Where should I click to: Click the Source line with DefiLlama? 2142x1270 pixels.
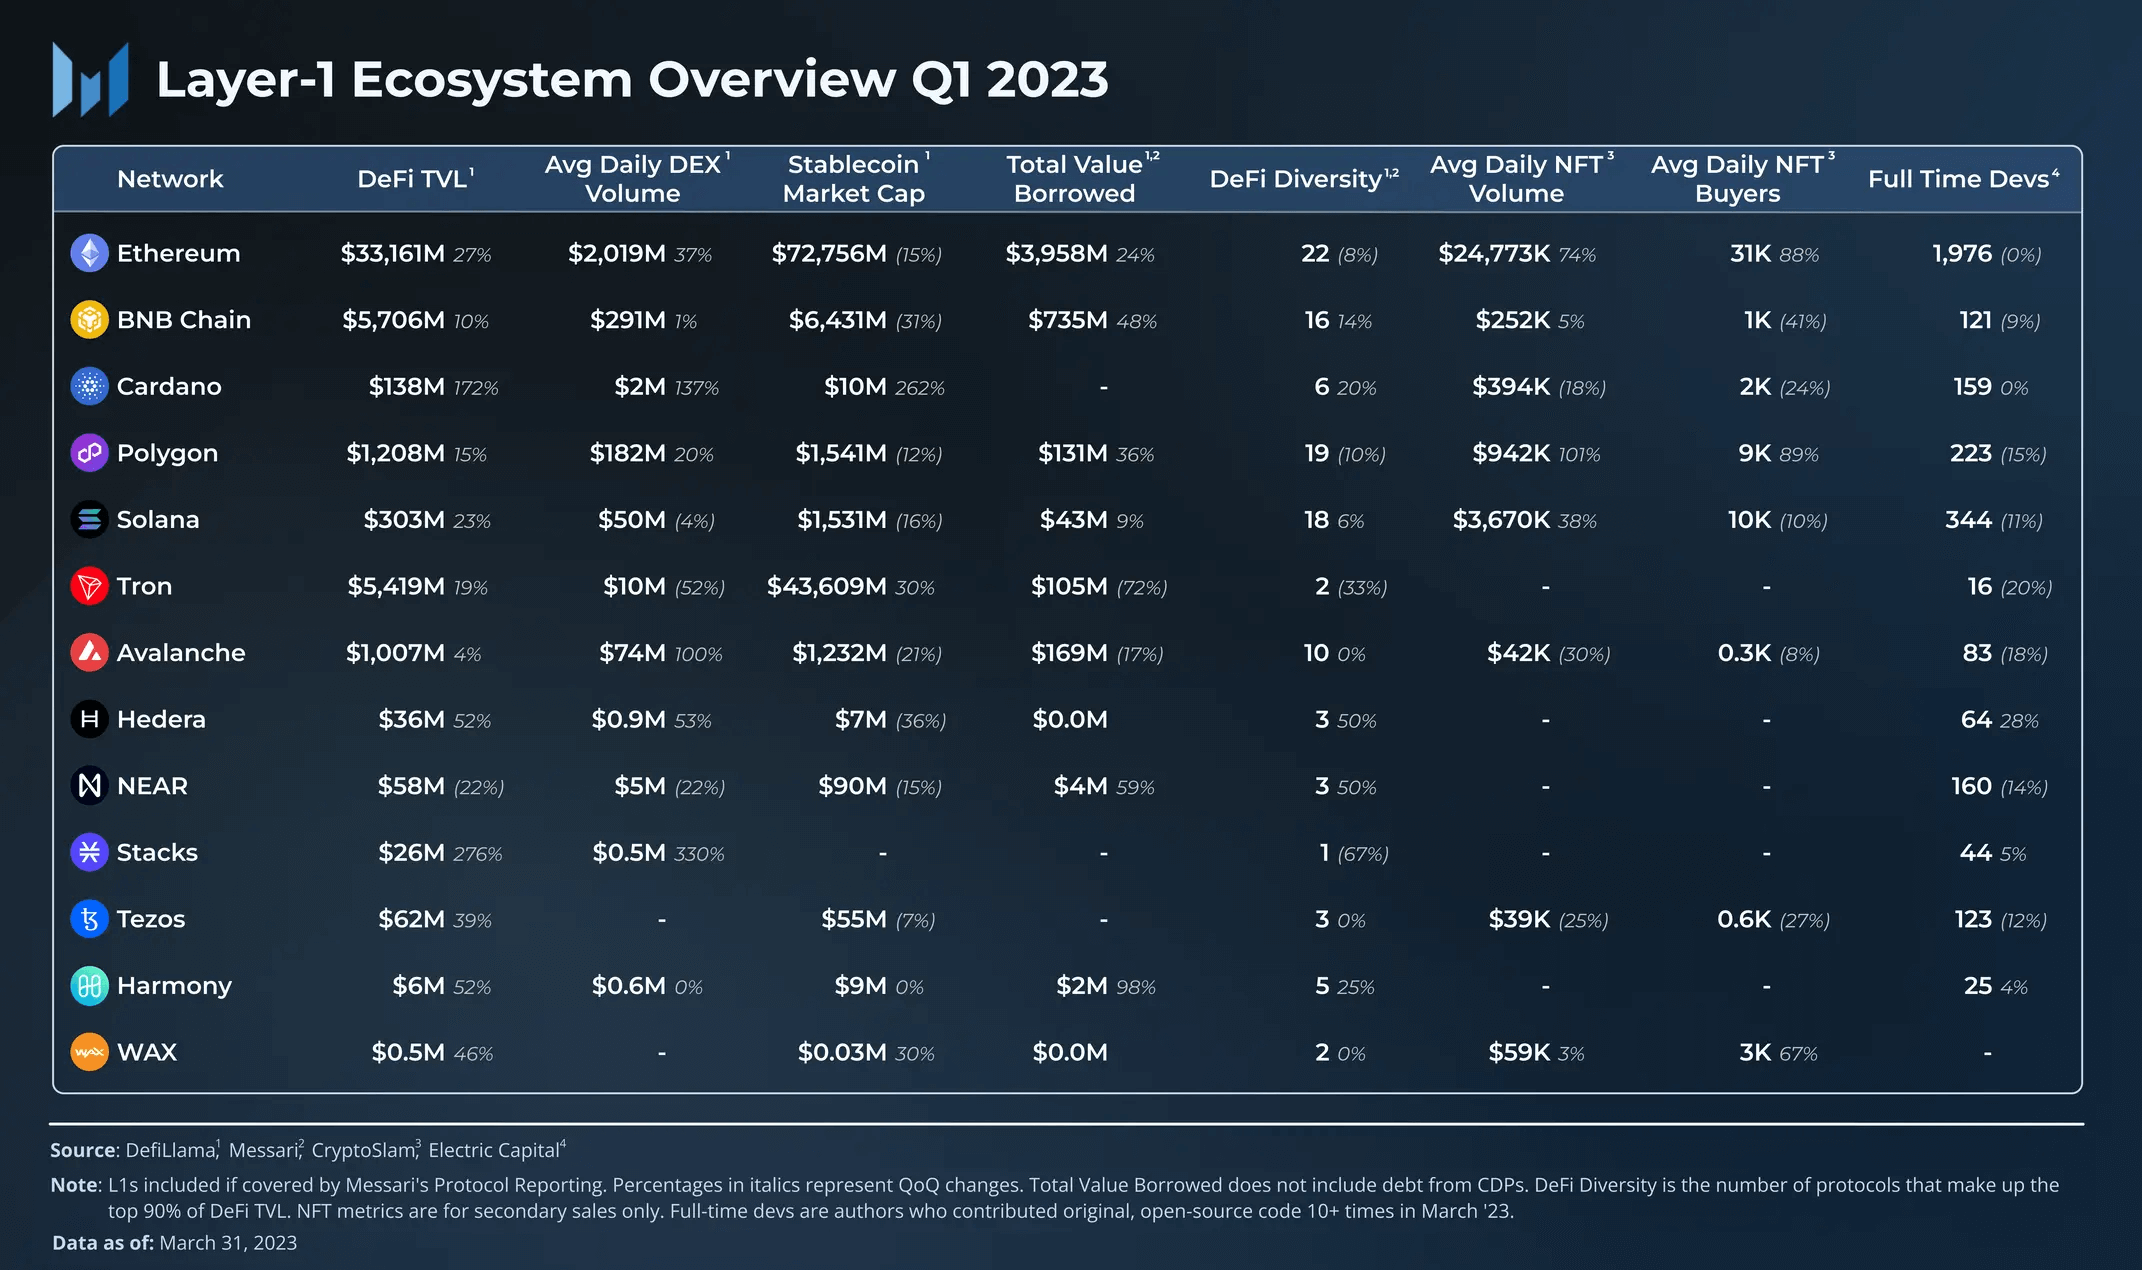coord(308,1150)
